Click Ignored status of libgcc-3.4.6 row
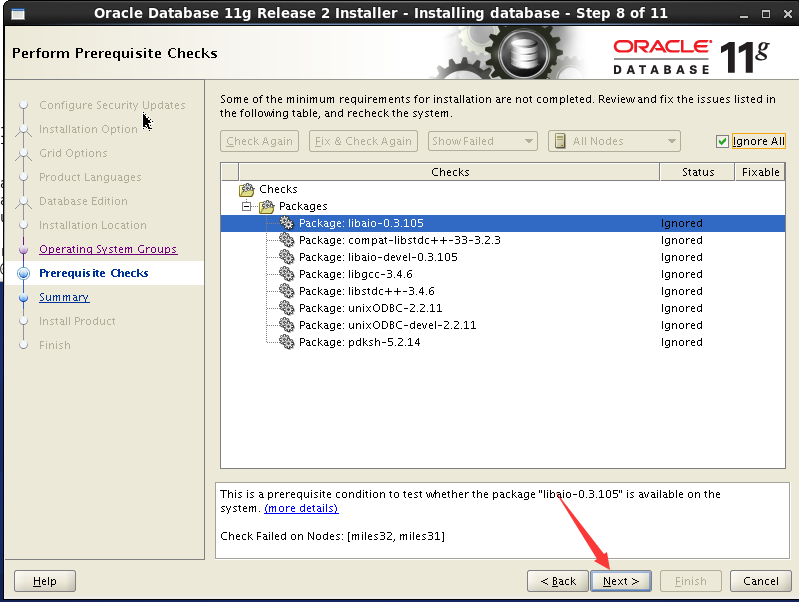This screenshot has height=602, width=799. [682, 274]
